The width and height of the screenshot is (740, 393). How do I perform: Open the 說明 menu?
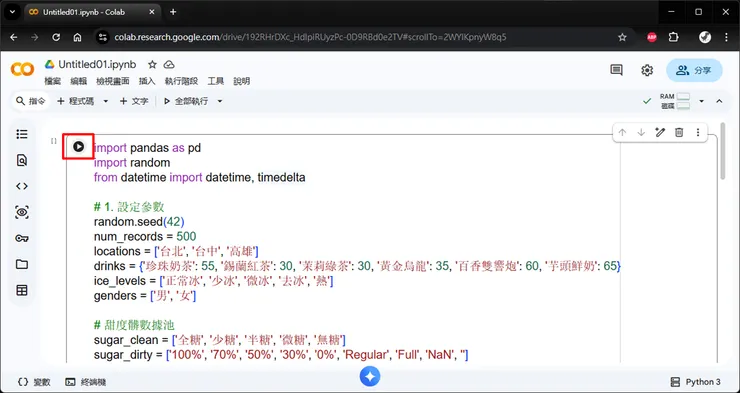(x=242, y=81)
